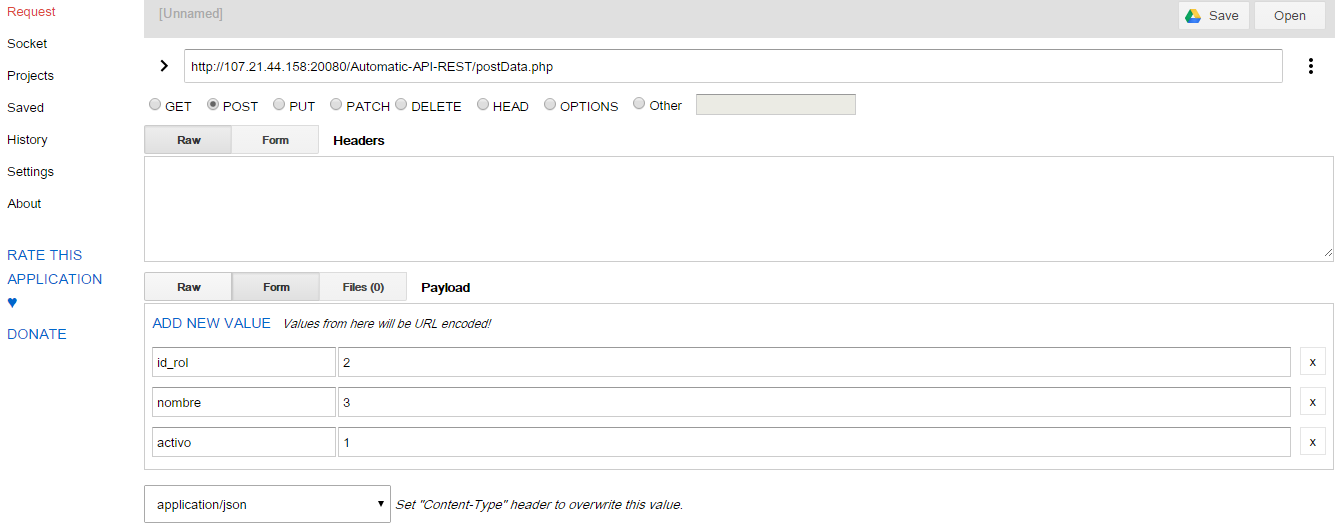Expand URL details with the chevron arrow

(164, 66)
